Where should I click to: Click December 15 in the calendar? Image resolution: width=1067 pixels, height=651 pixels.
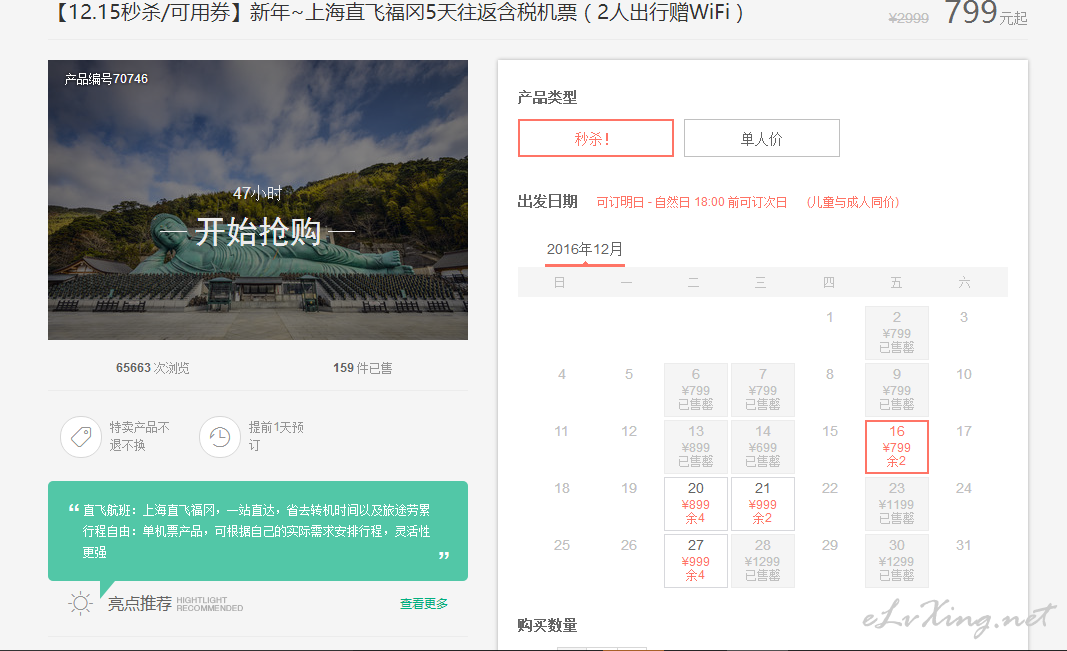(830, 431)
